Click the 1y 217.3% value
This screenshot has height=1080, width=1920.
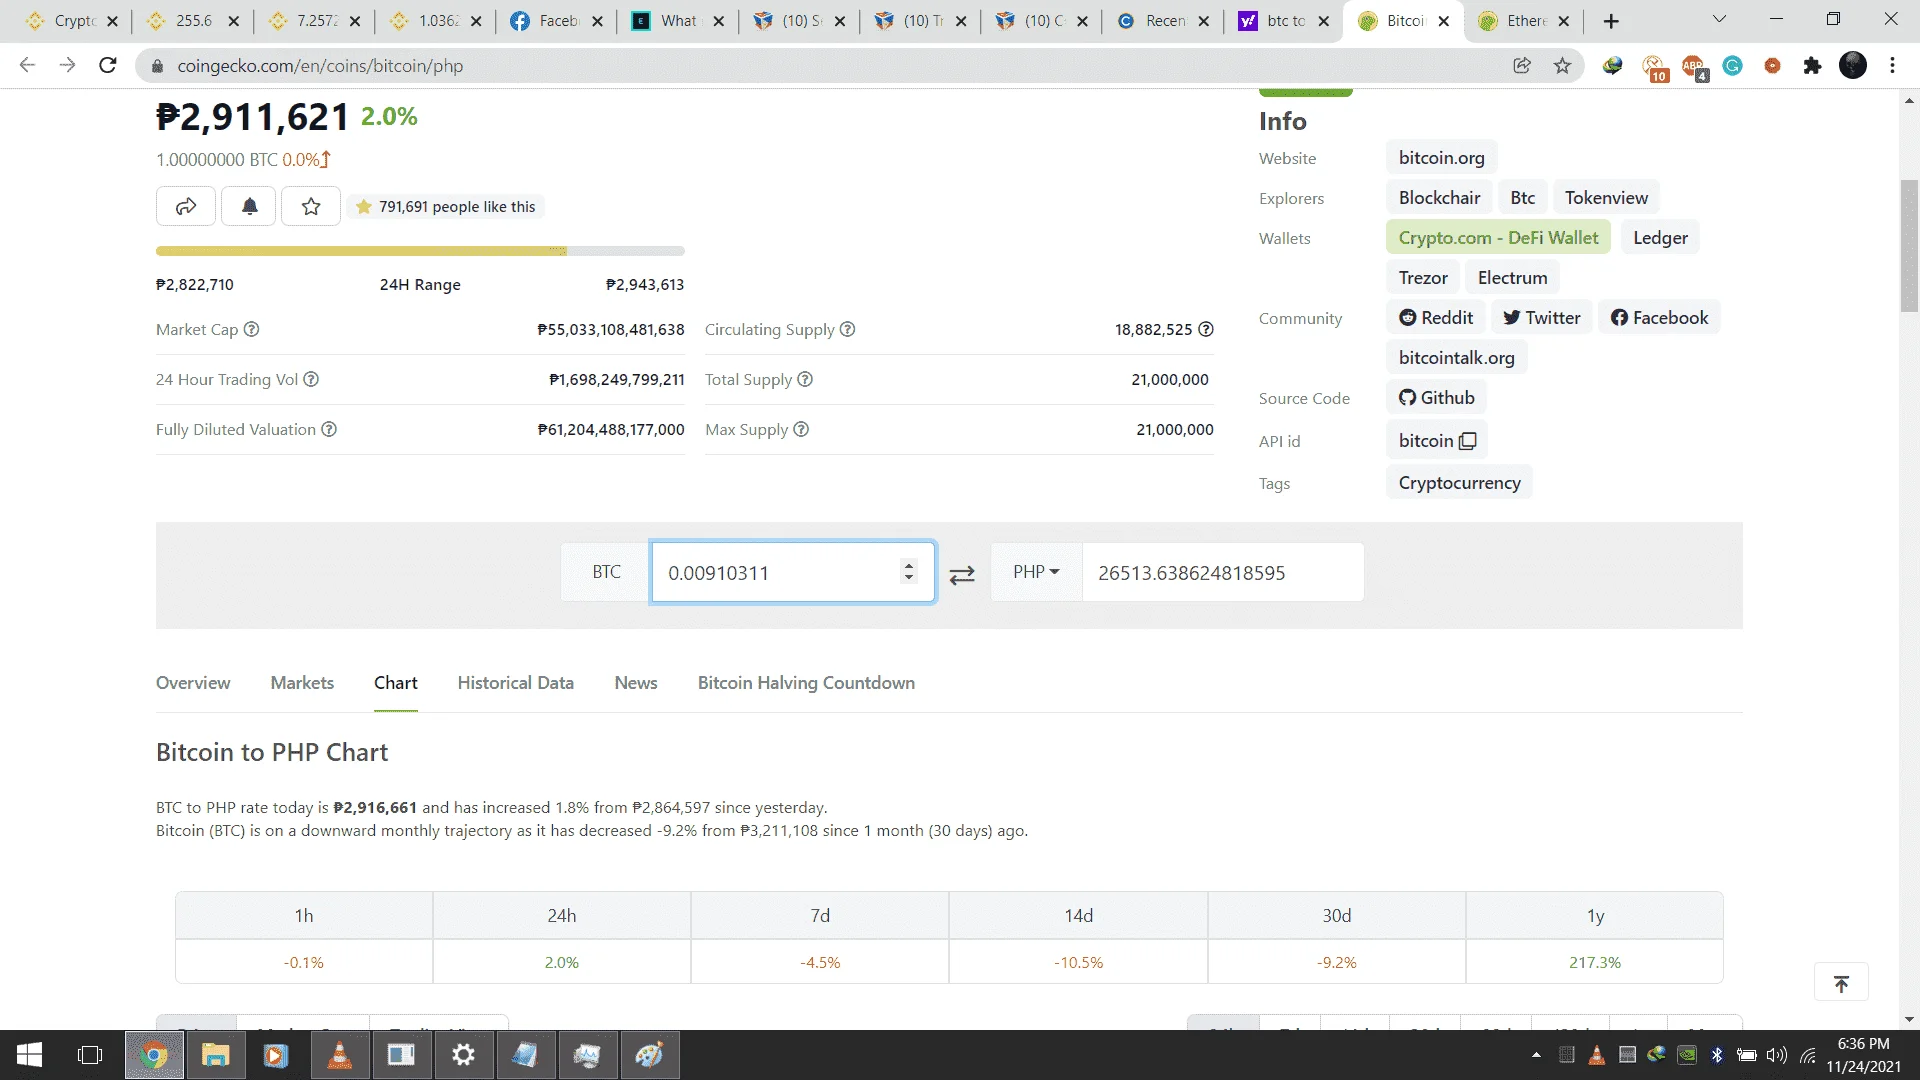coord(1594,962)
